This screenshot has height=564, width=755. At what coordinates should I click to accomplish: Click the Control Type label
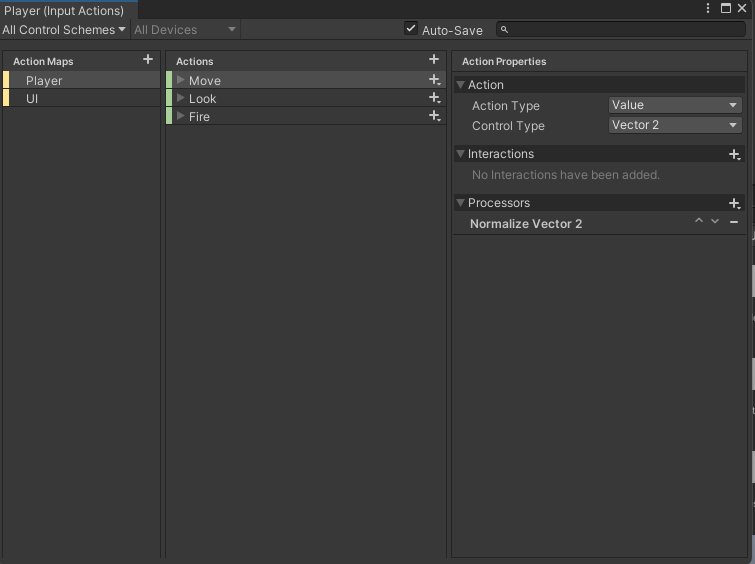[508, 126]
